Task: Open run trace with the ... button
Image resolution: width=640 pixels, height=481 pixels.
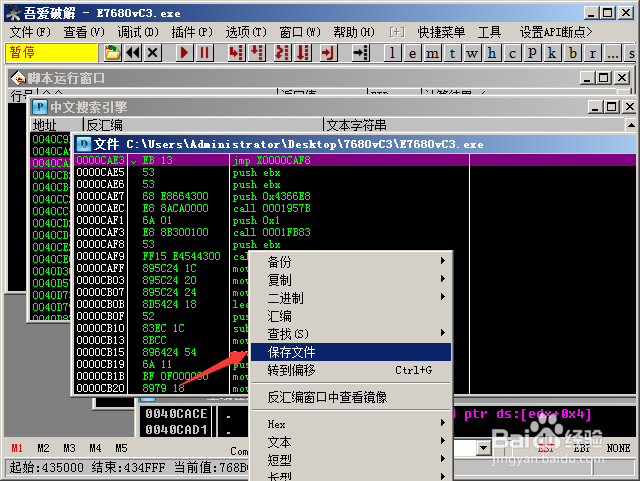Action: (613, 53)
